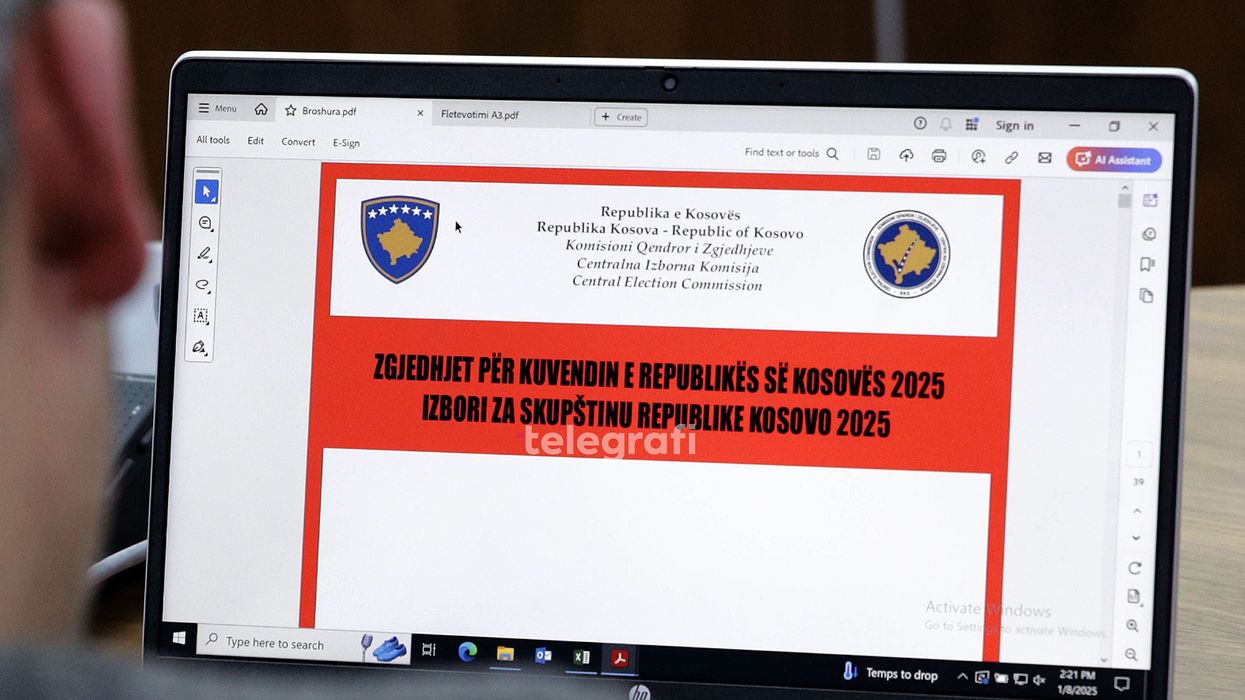Screen dimensions: 1245x700
Task: Choose the Signature tool in left toolbar
Action: (x=200, y=348)
